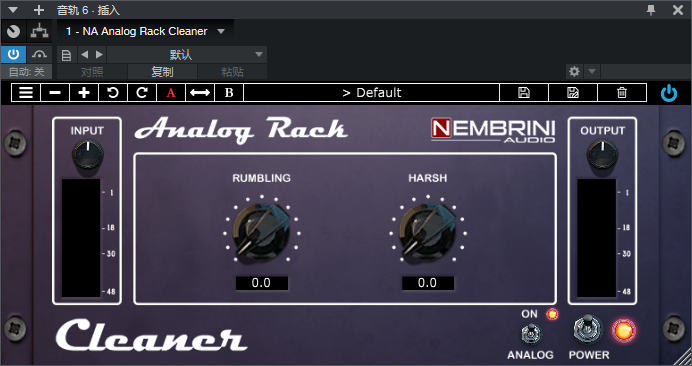Click the undo arrow icon
Screen dimensions: 692x366
tap(113, 93)
